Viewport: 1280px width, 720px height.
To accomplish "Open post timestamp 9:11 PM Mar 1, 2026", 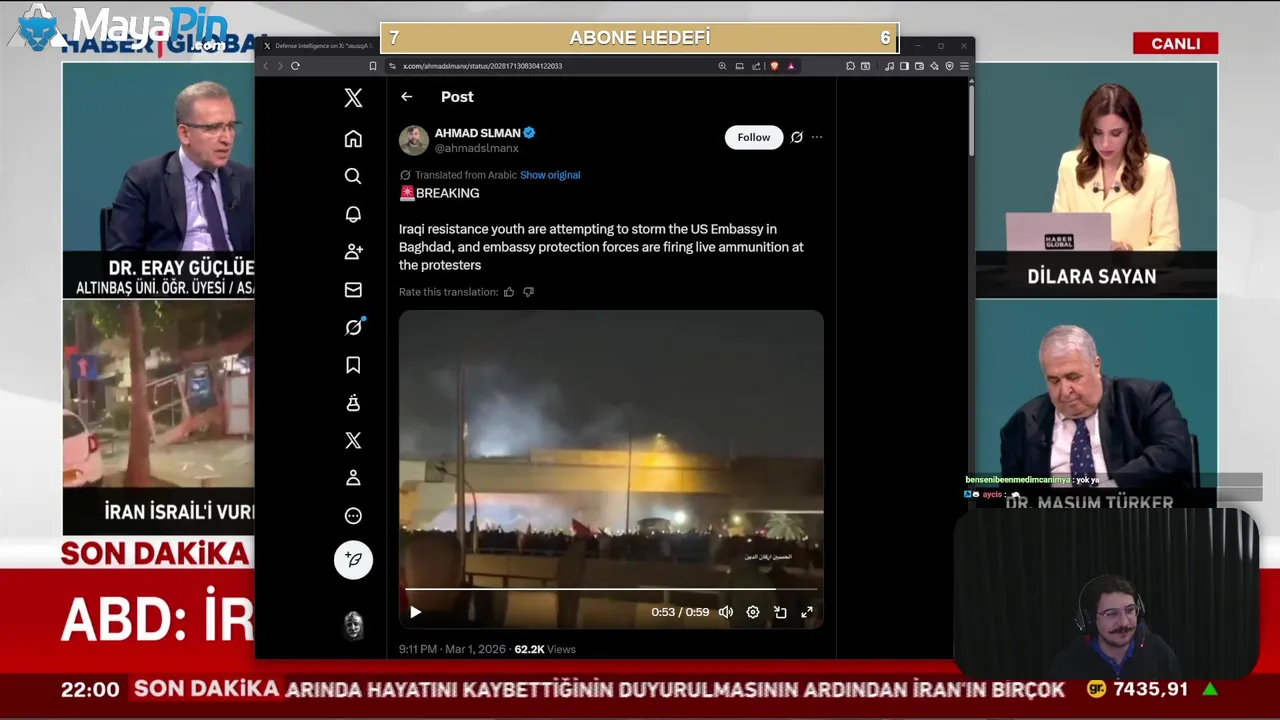I will pyautogui.click(x=452, y=649).
